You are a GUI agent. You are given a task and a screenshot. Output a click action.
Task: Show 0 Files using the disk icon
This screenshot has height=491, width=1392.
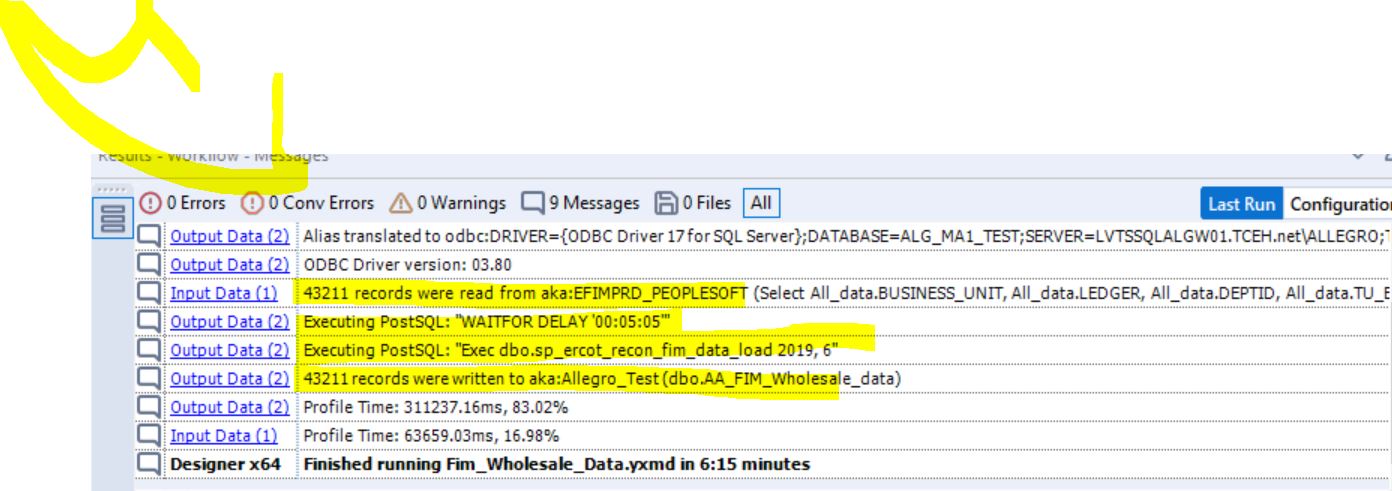tap(665, 203)
